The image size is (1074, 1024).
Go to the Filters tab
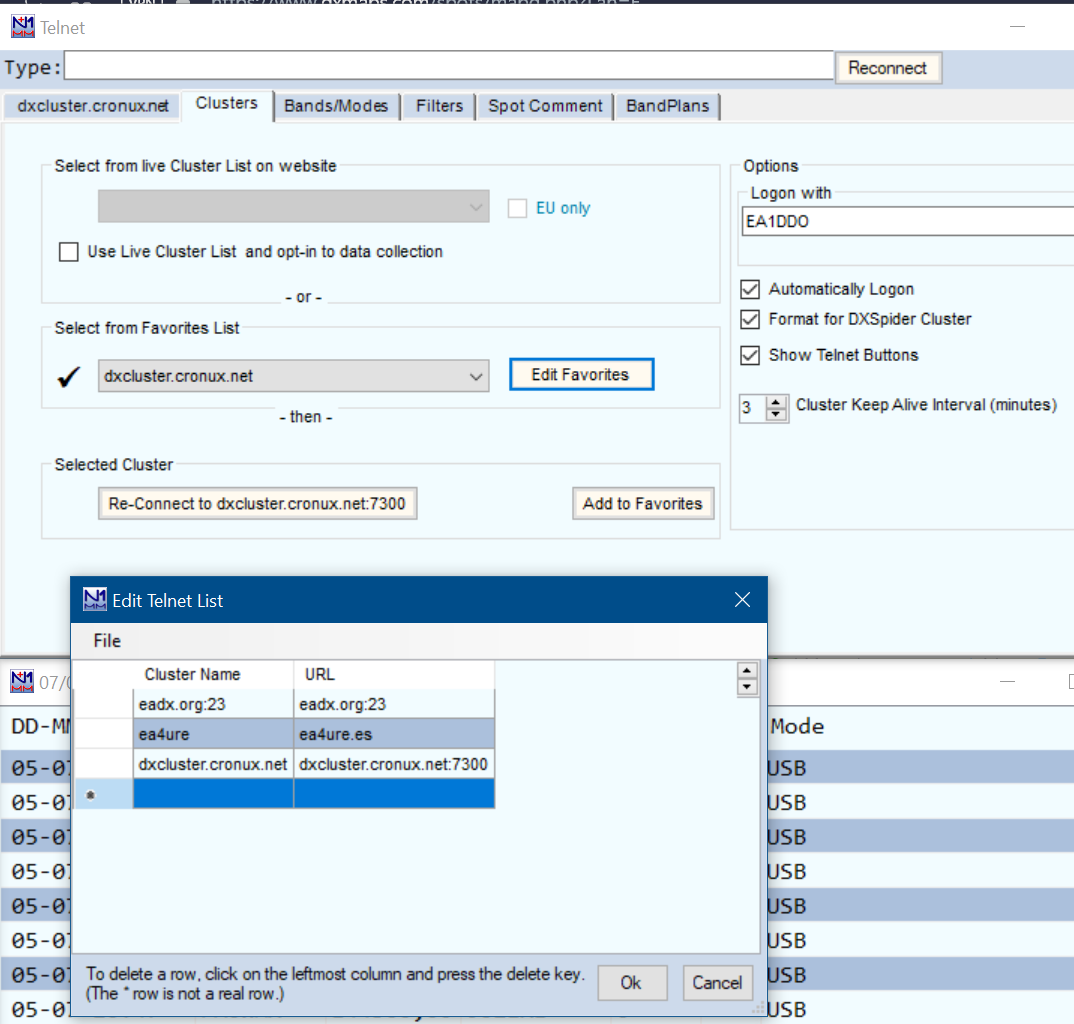point(439,106)
